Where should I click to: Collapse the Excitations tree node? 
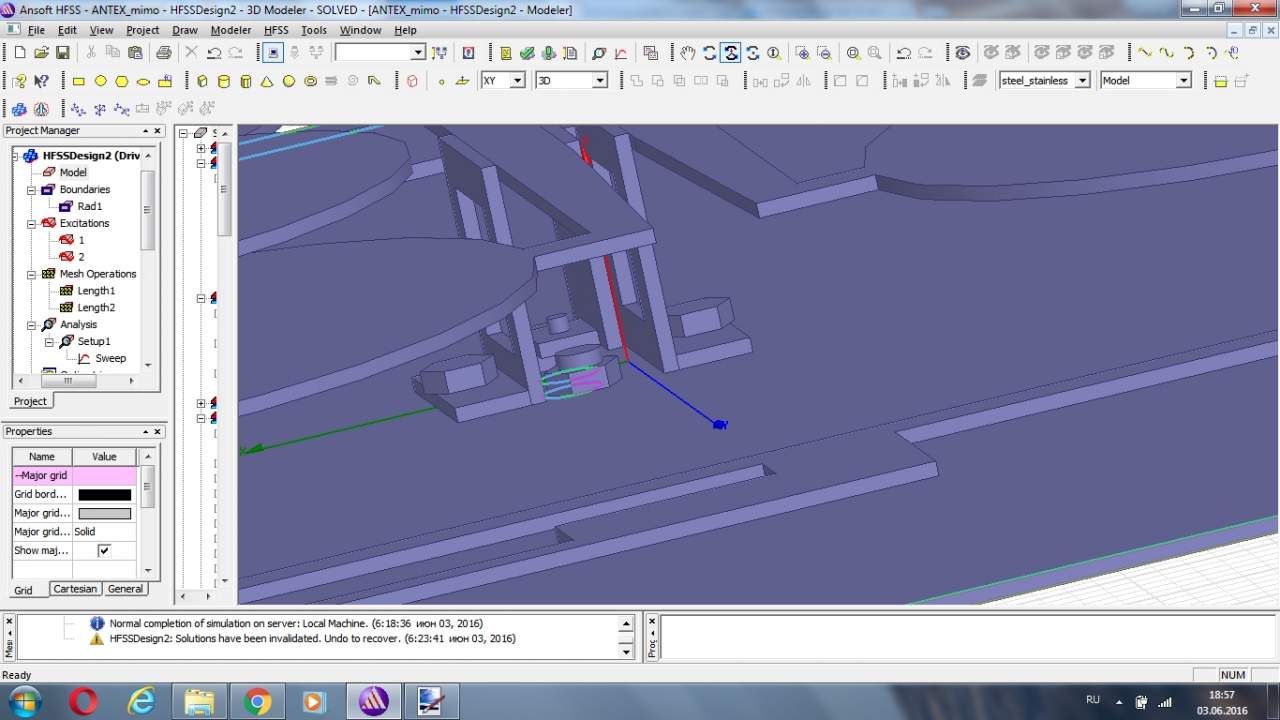click(x=32, y=223)
